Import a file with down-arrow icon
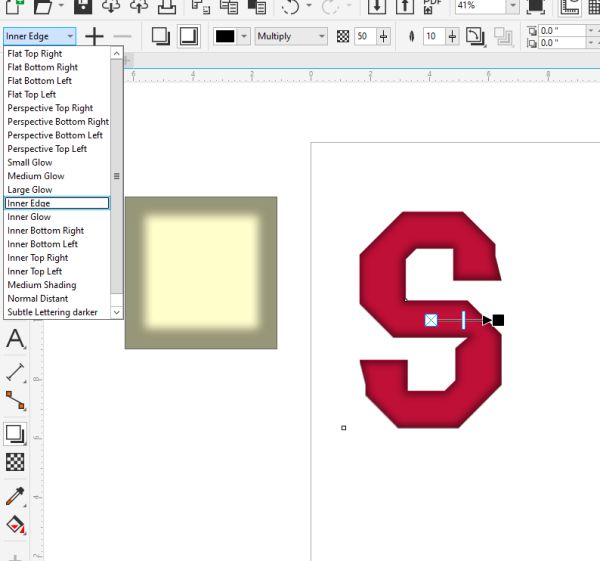Viewport: 600px width, 561px height. (377, 7)
